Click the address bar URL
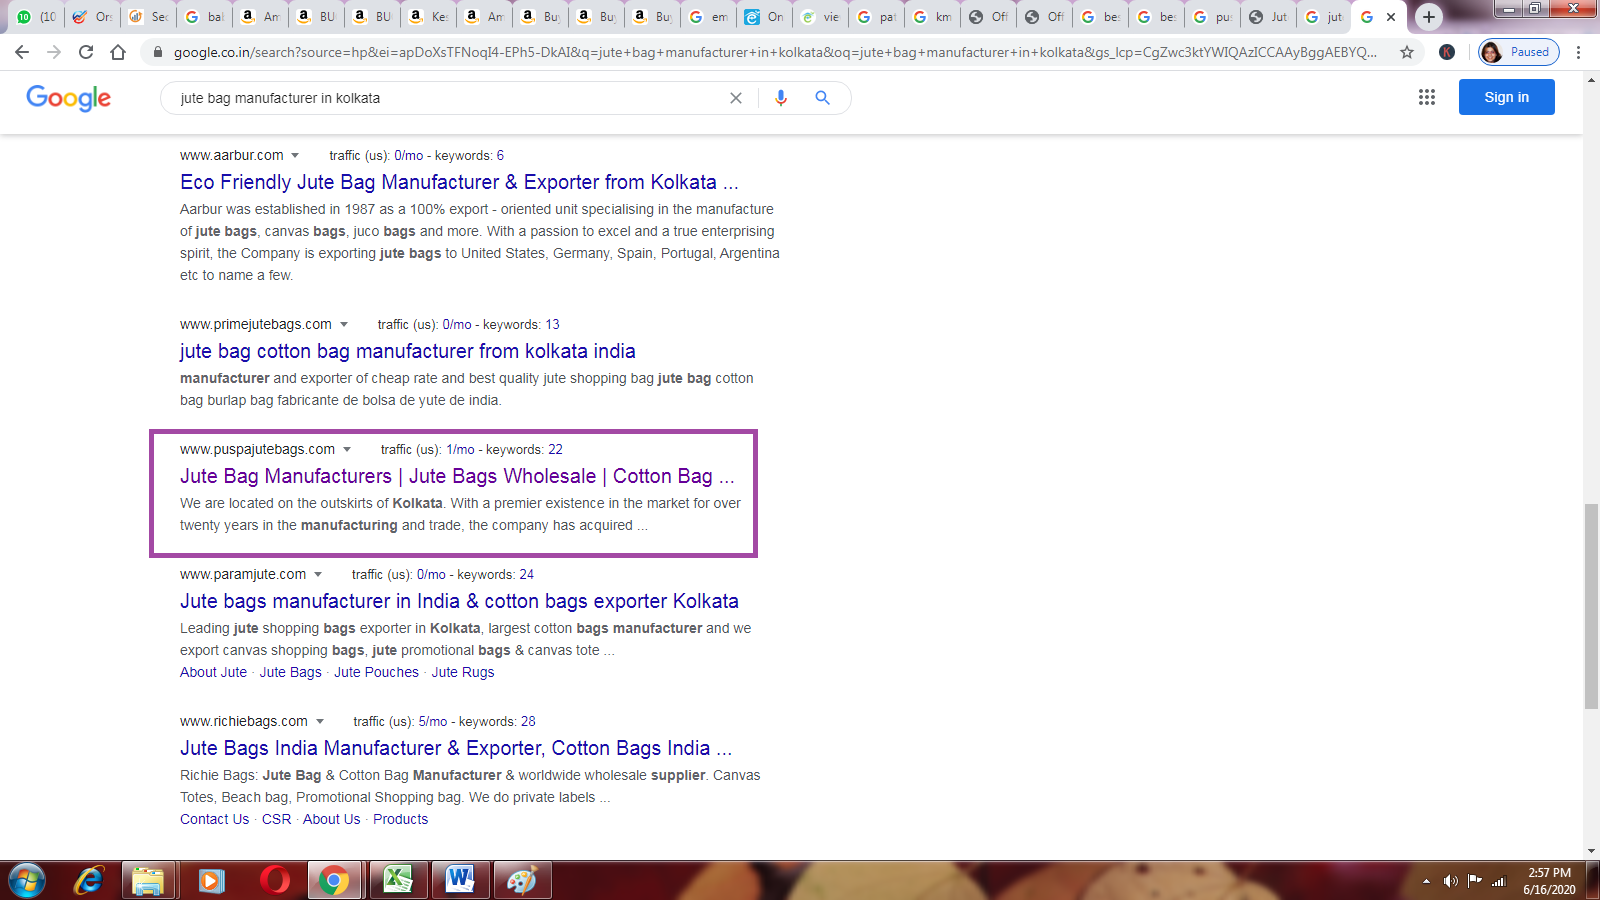Image resolution: width=1600 pixels, height=900 pixels. (x=775, y=52)
